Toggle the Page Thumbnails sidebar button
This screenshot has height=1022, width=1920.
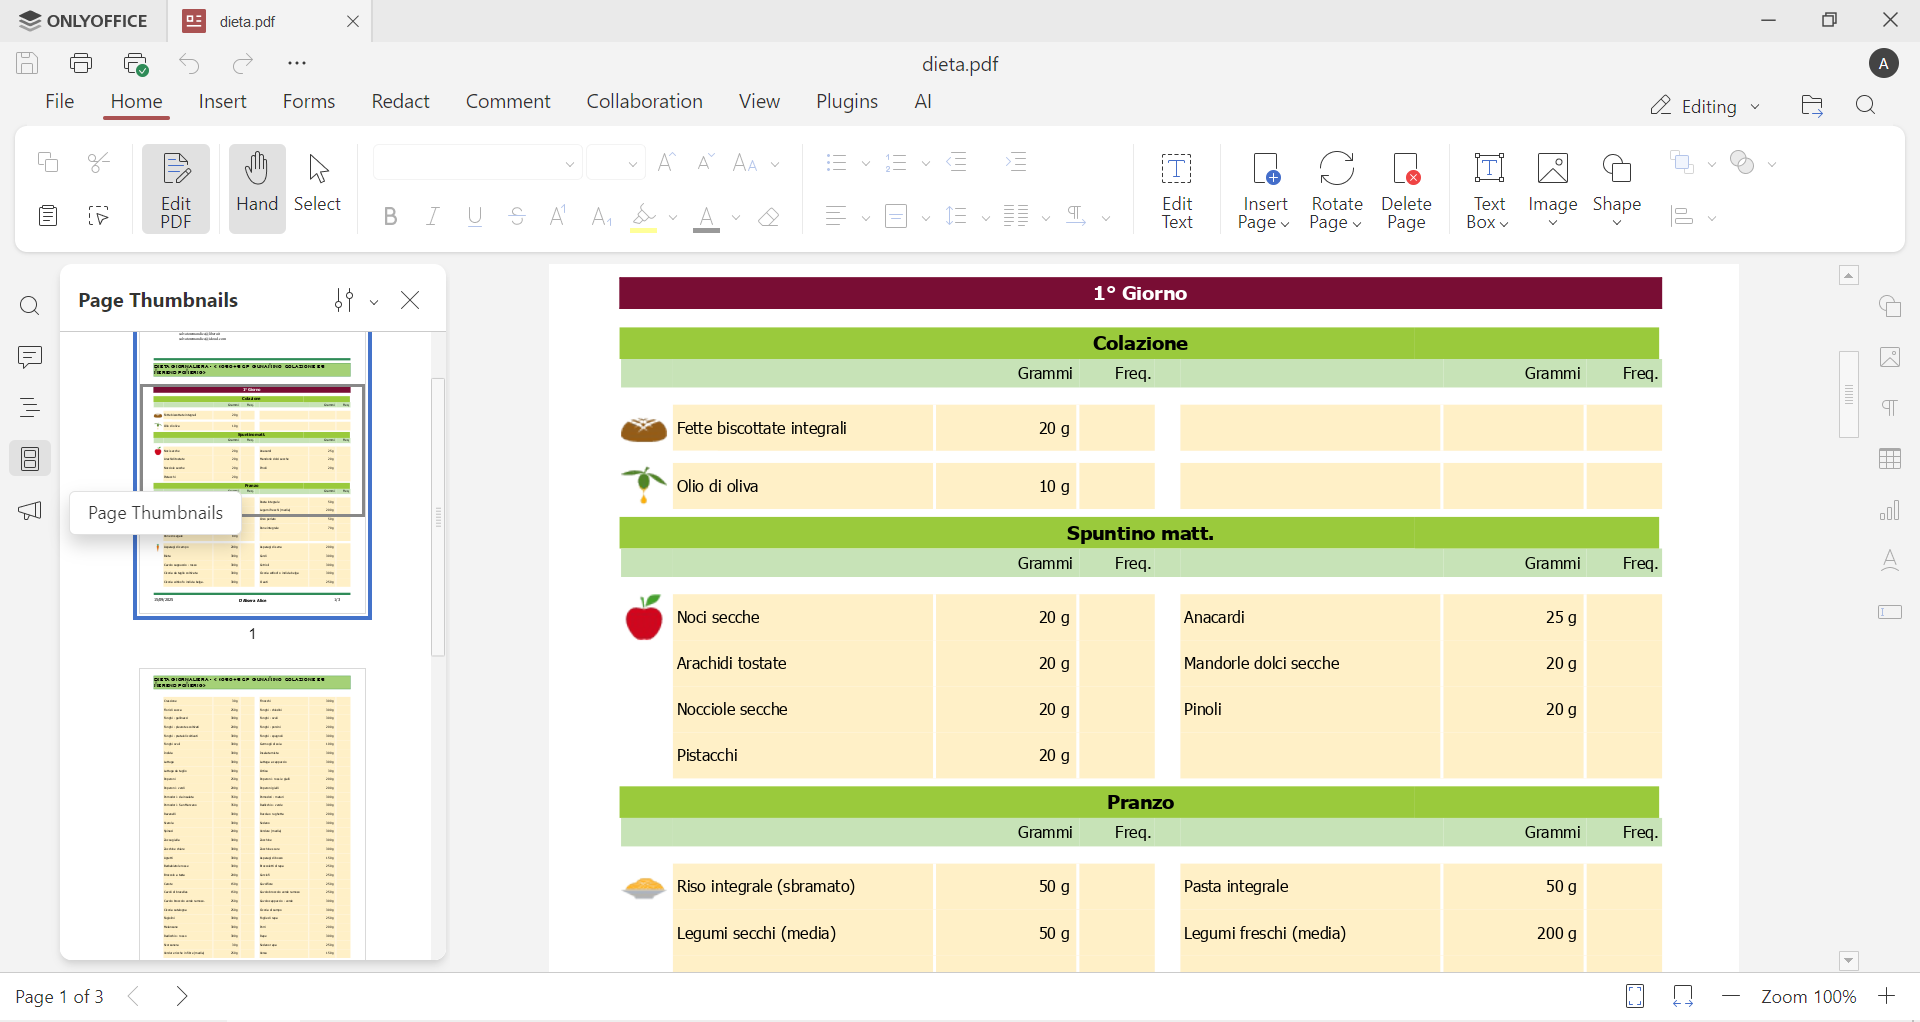point(30,459)
